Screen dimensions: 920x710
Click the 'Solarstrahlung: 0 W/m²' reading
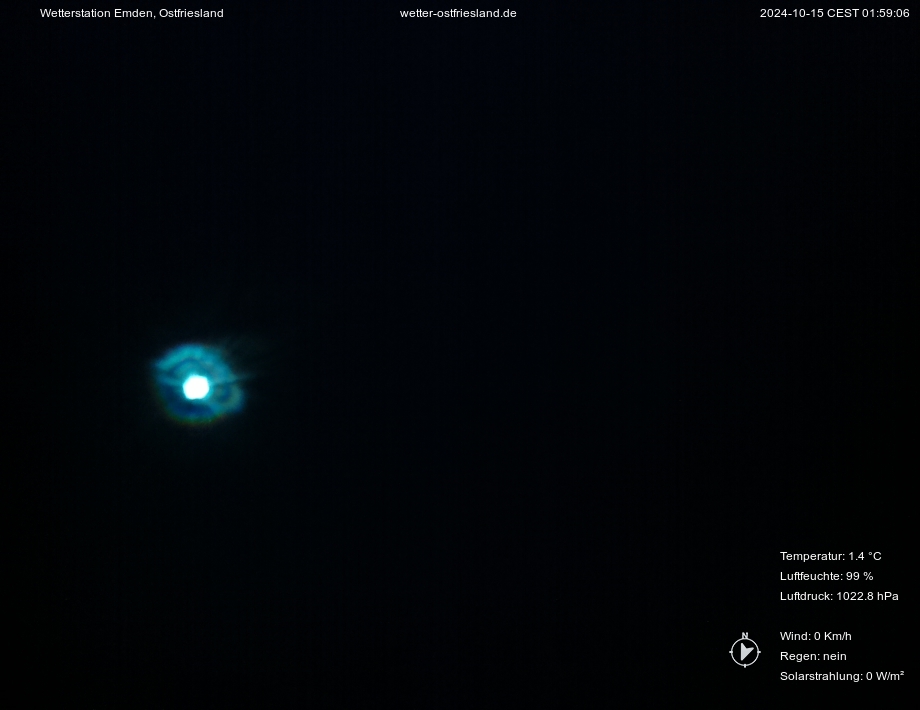point(841,676)
